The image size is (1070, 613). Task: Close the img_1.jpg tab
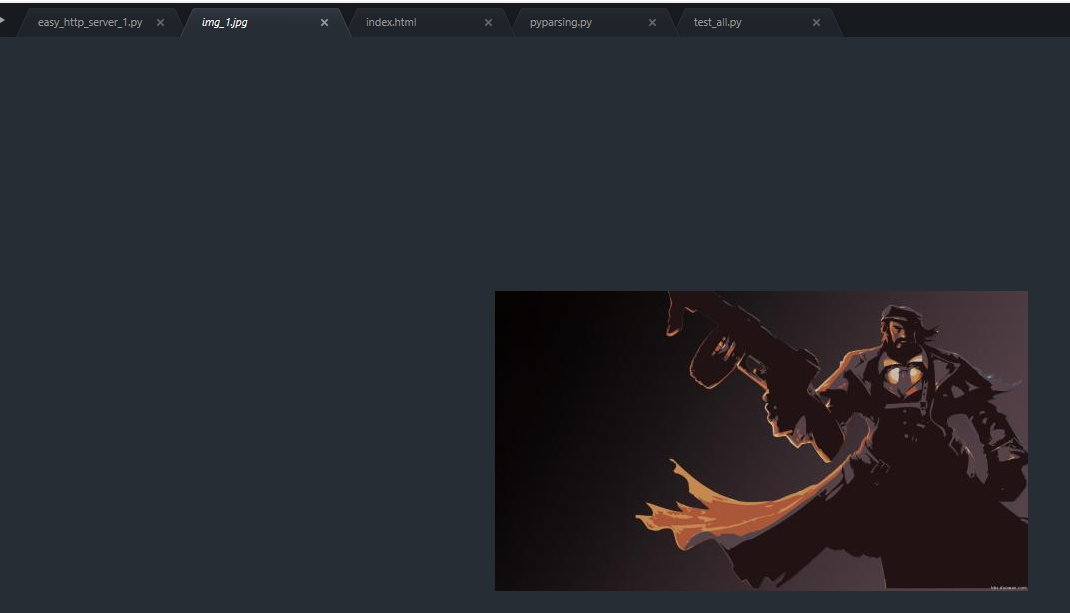click(324, 23)
